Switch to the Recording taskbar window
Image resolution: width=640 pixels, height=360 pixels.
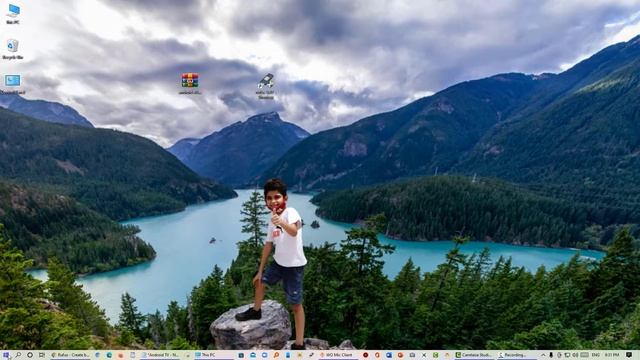point(517,355)
